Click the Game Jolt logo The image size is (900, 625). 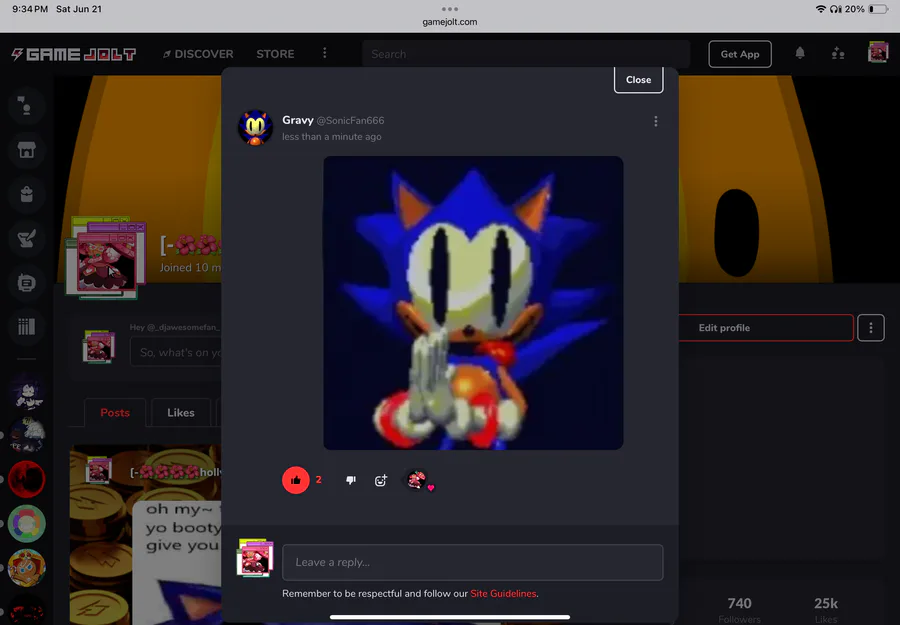pos(73,54)
